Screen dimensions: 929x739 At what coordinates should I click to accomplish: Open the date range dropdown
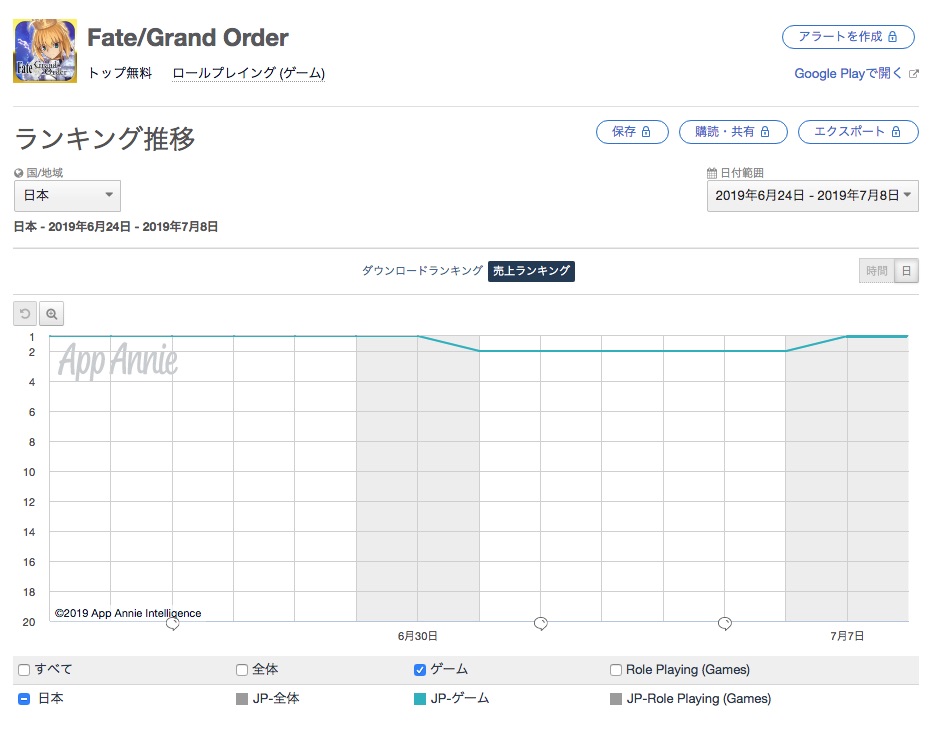coord(813,196)
